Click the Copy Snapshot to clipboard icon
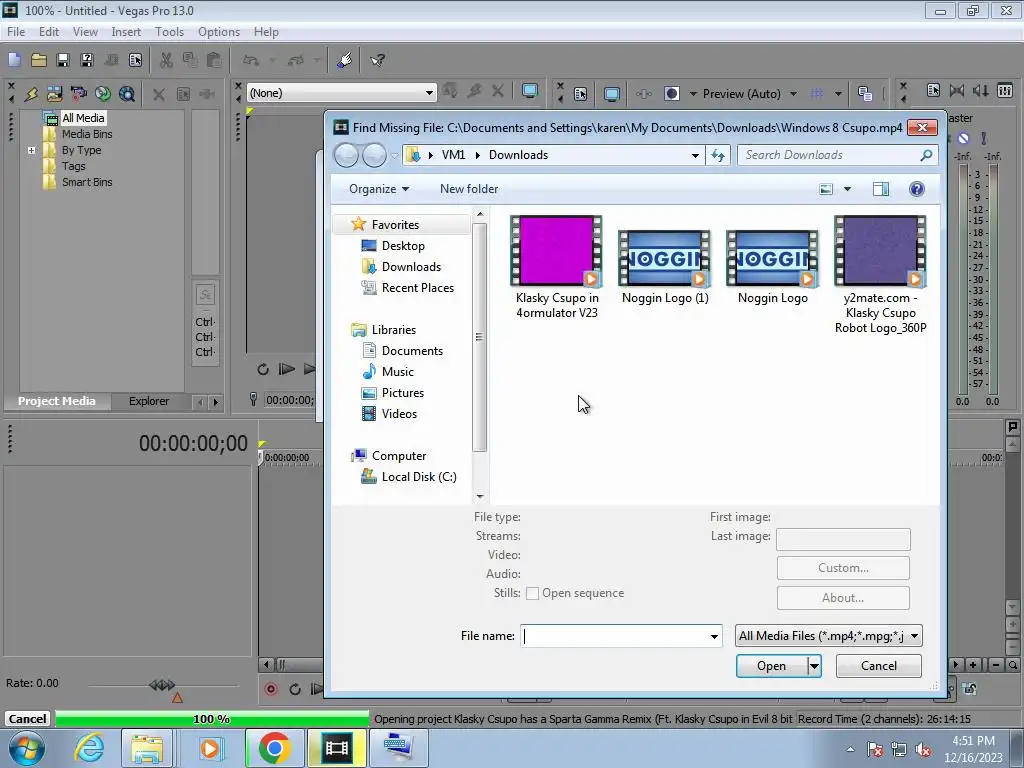Viewport: 1024px width, 768px height. 865,94
